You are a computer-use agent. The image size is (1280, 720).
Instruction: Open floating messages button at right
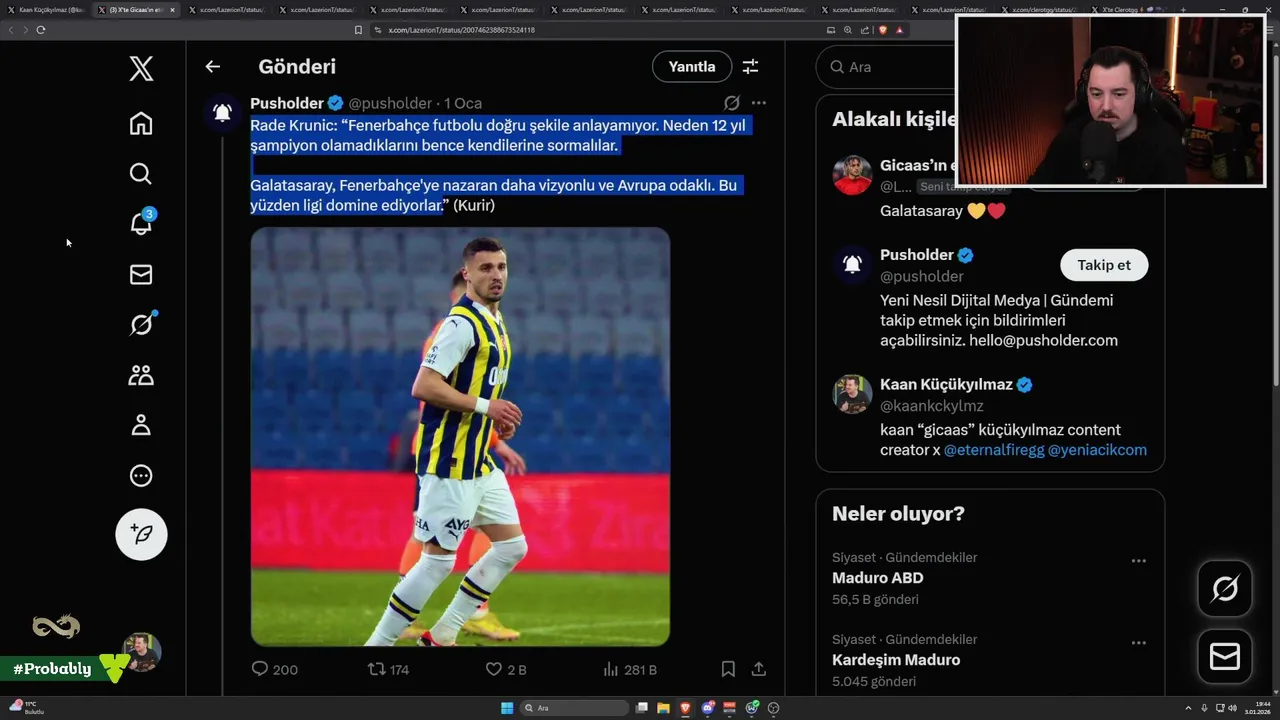tap(1225, 656)
